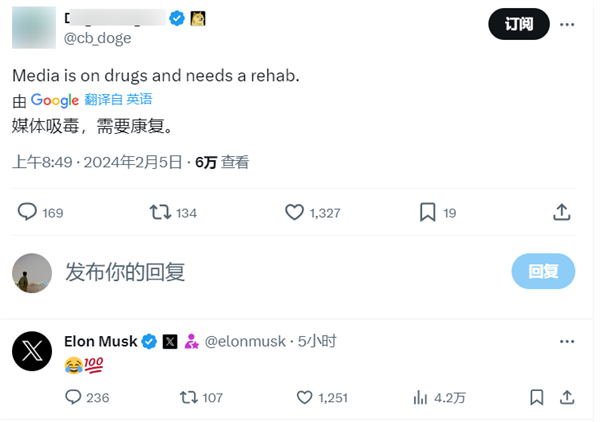This screenshot has width=600, height=422.
Task: Repost Elon Musk's reply
Action: click(x=187, y=397)
